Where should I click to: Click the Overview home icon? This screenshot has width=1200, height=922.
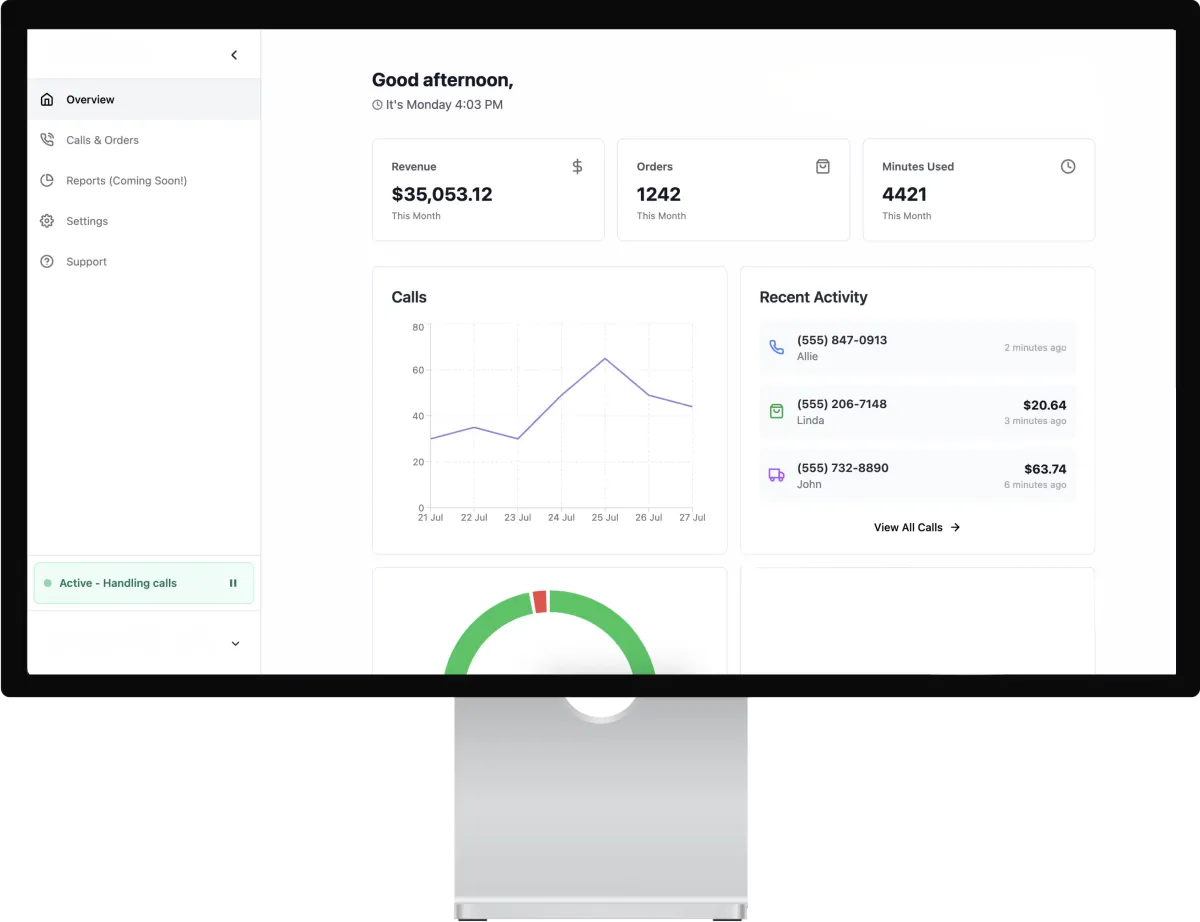46,100
